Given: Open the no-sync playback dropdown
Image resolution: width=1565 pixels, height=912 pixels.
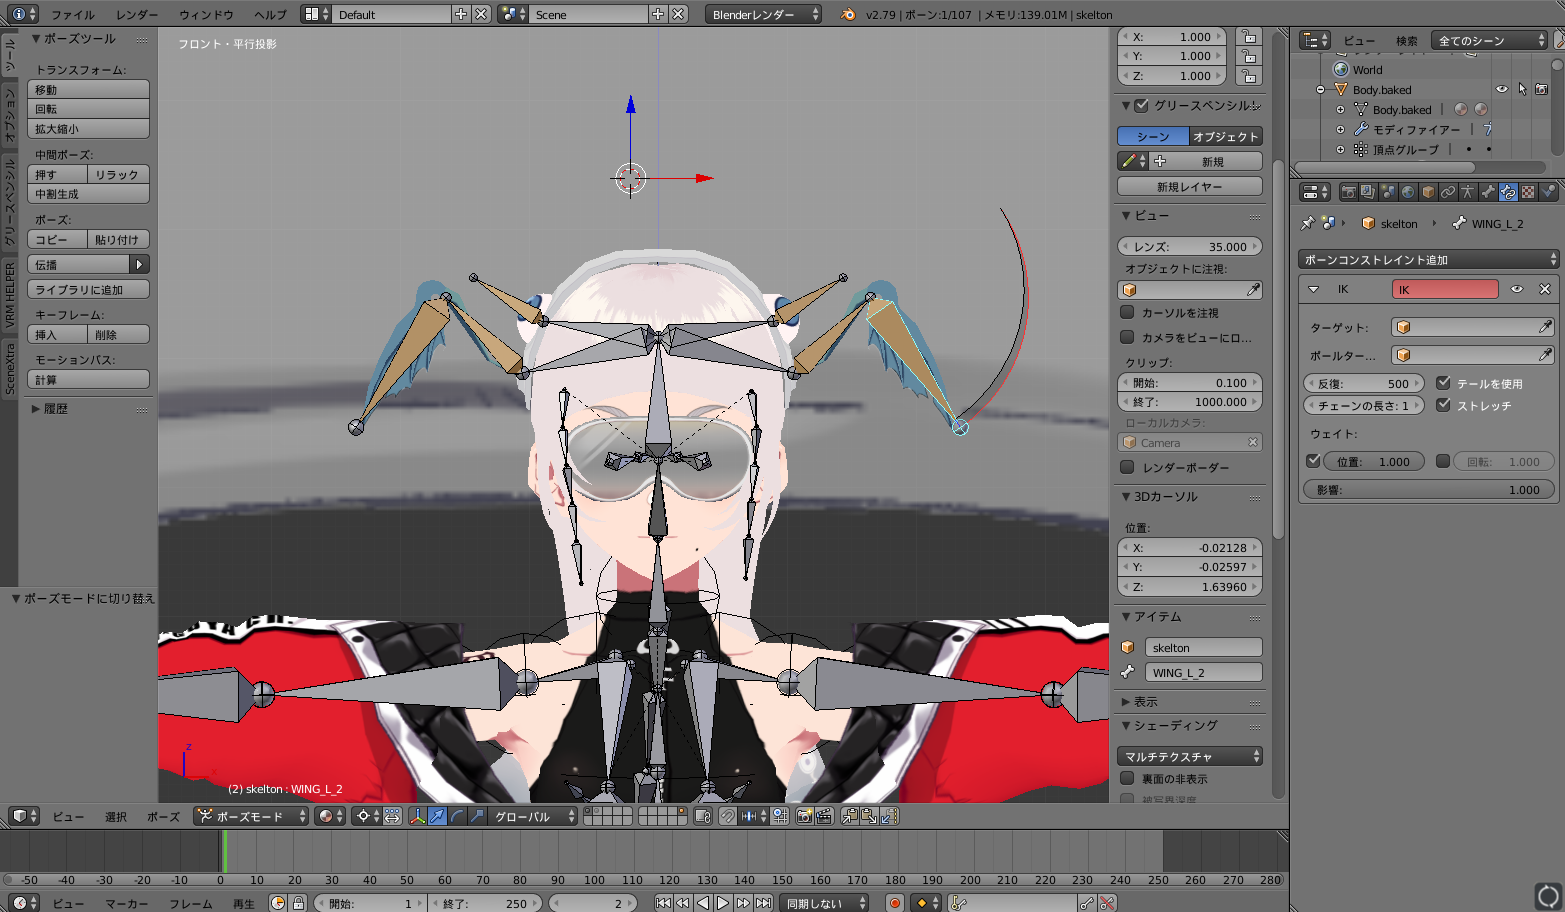Looking at the screenshot, I should [x=824, y=903].
